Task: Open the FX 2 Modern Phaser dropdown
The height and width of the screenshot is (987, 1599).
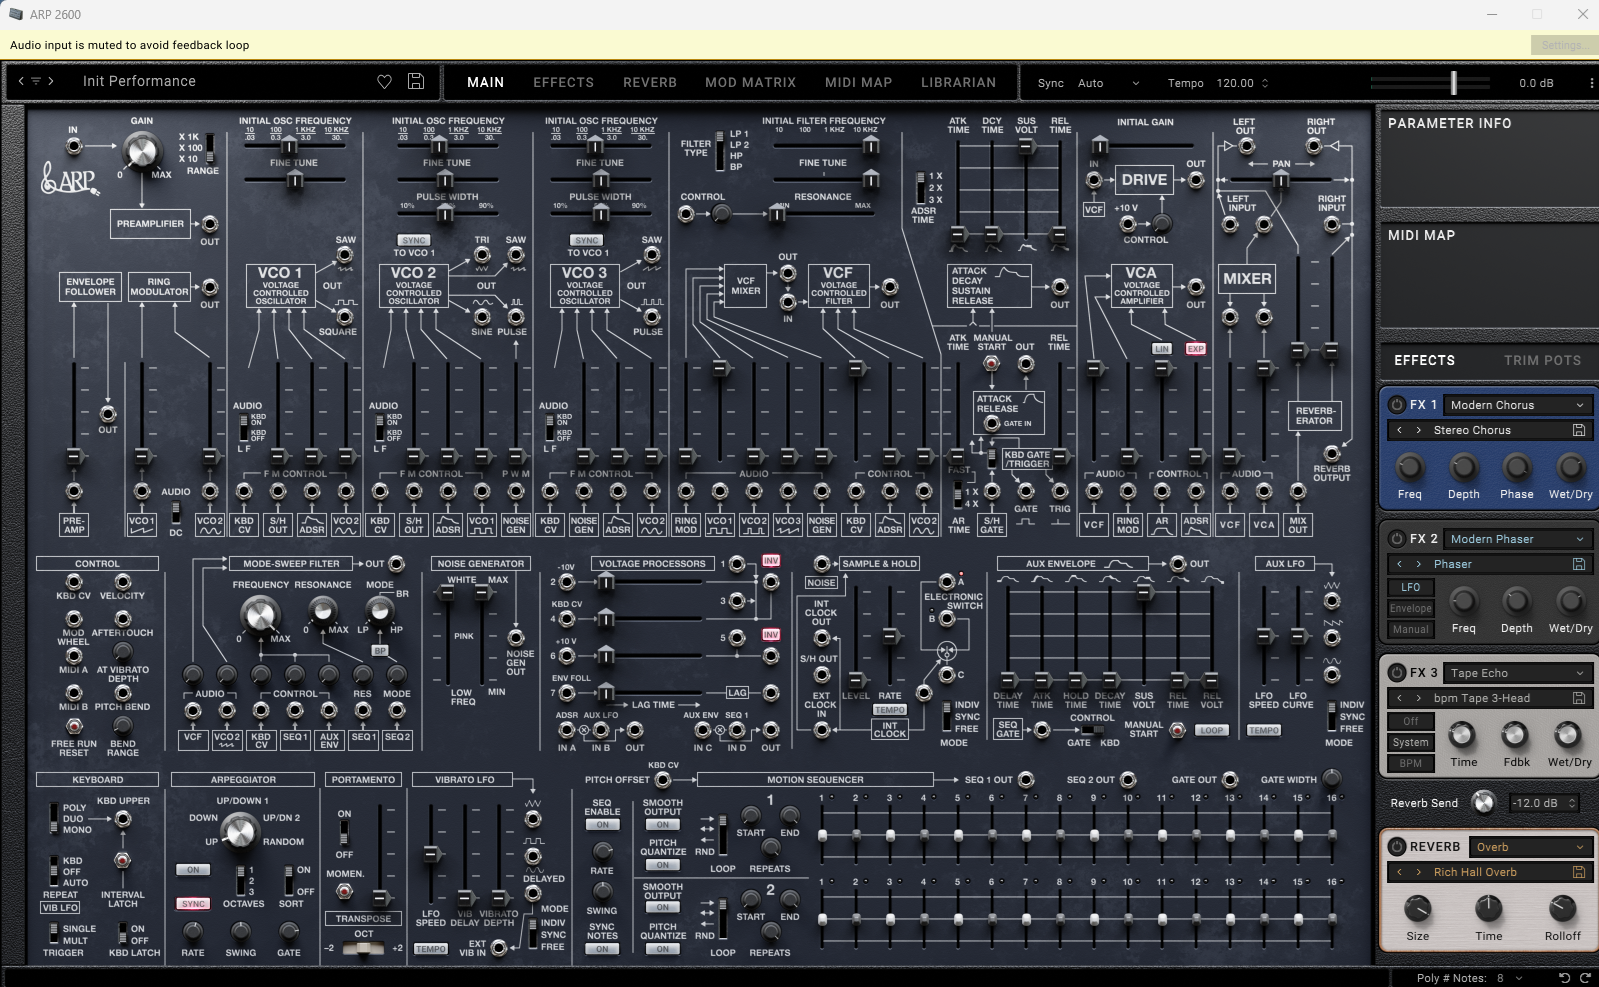Action: point(1517,539)
